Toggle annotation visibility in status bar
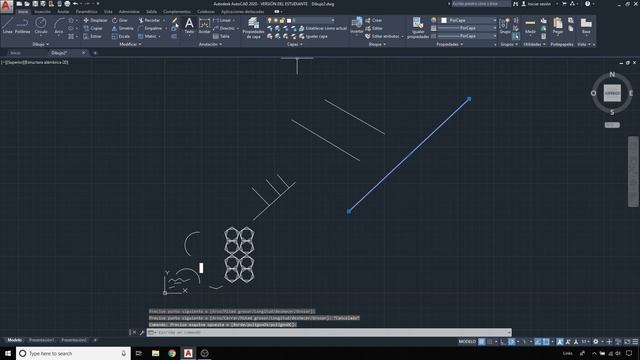This screenshot has height=360, width=640. (560, 342)
